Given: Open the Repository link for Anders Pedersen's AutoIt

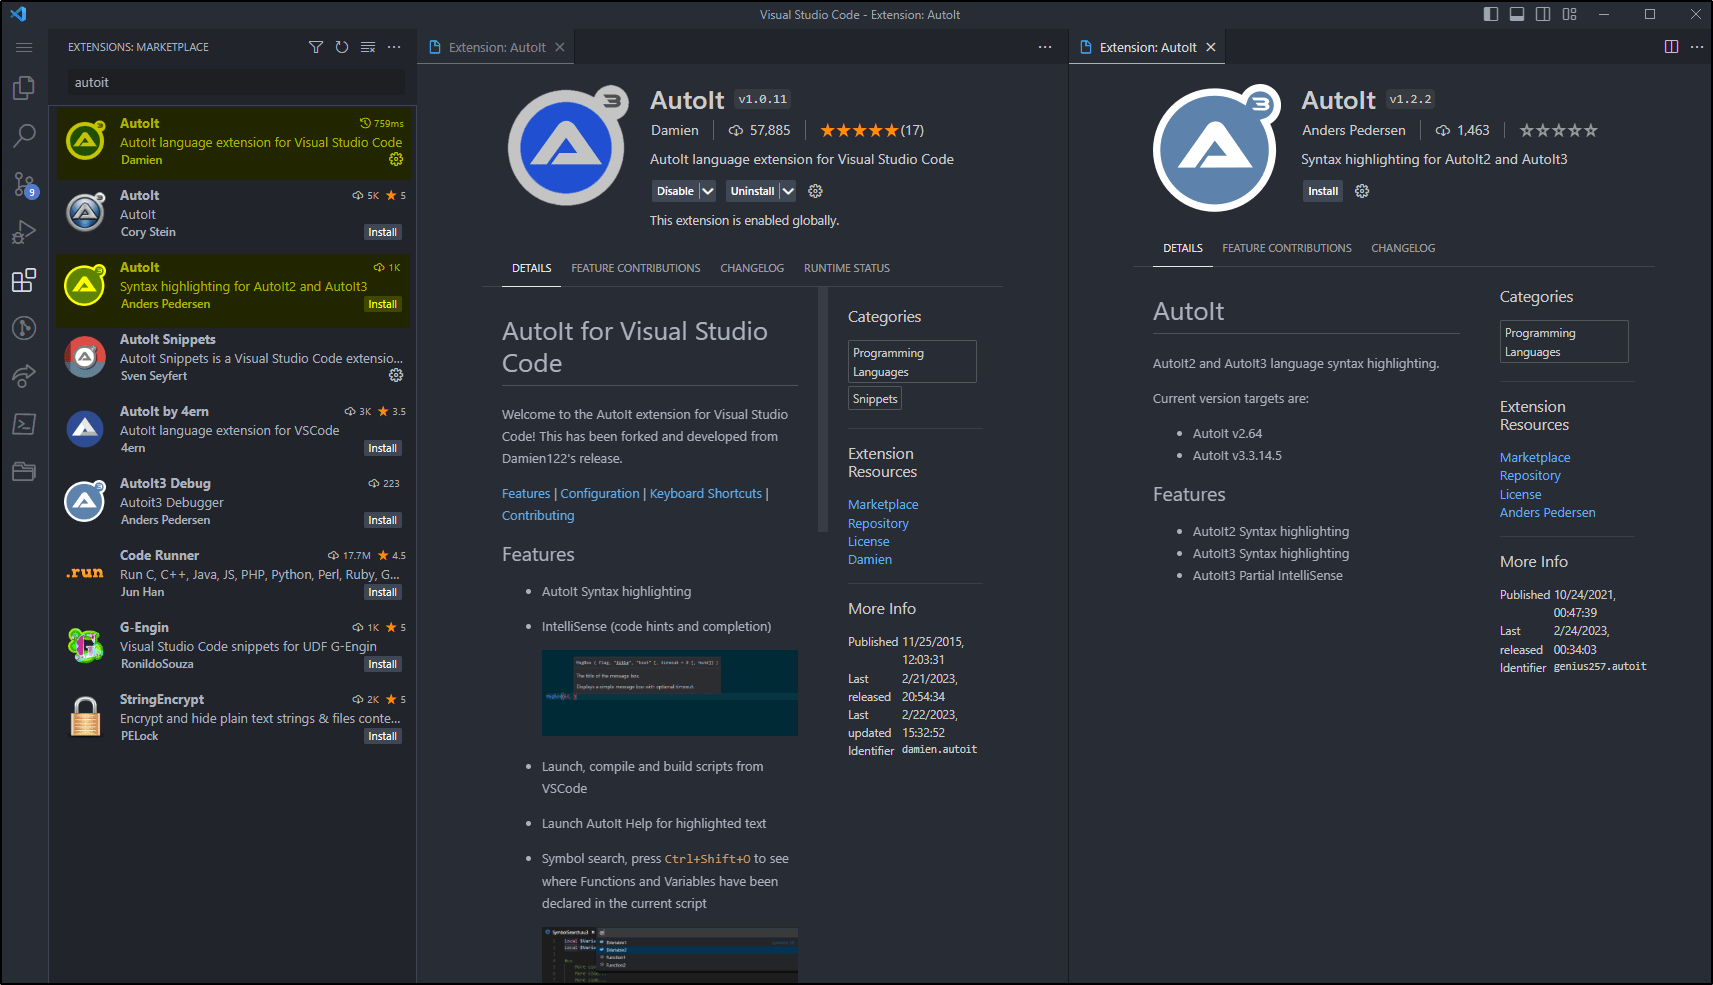Looking at the screenshot, I should tap(1529, 475).
